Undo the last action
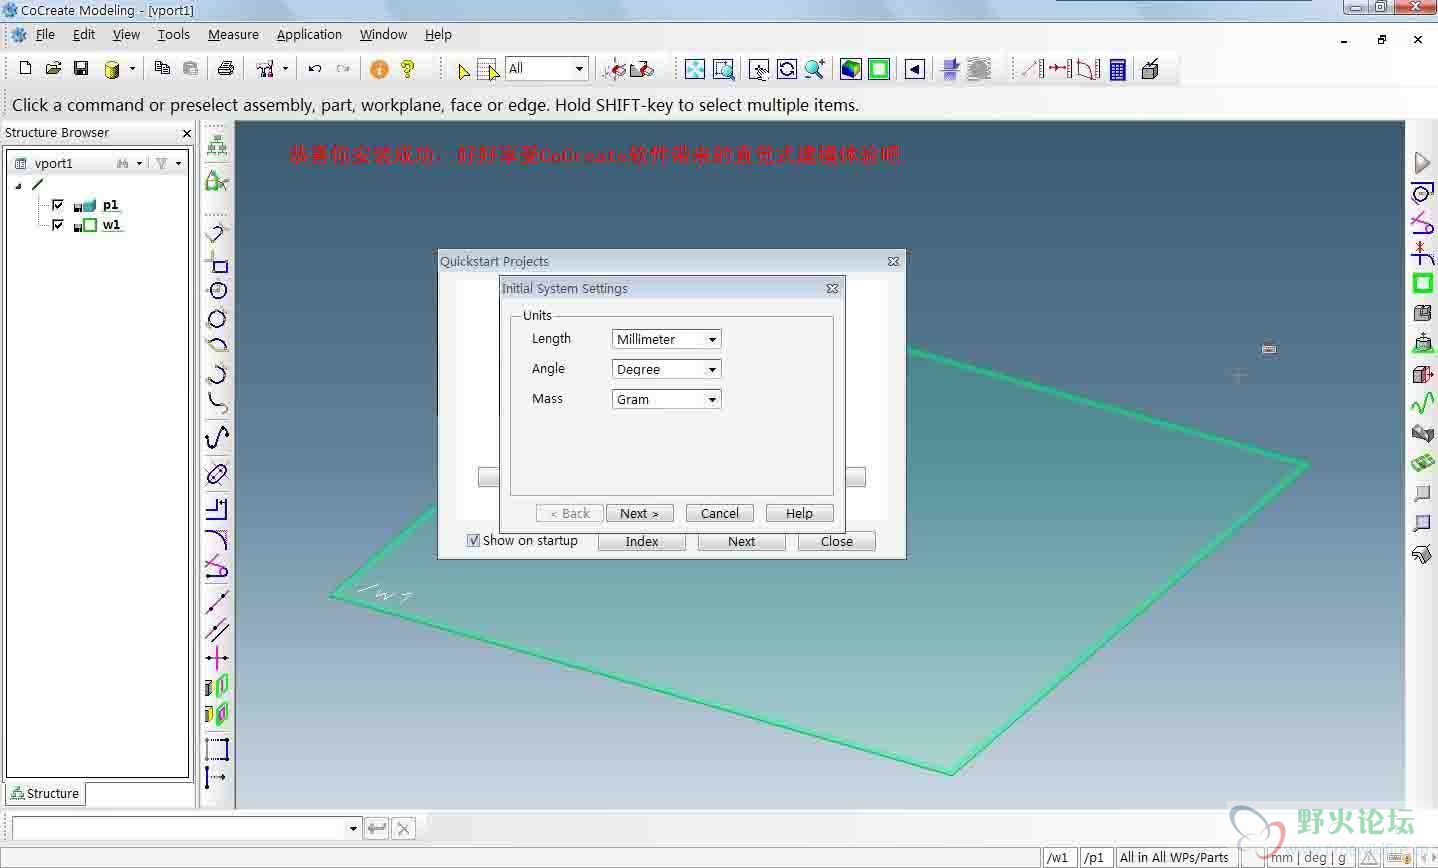Image resolution: width=1438 pixels, height=868 pixels. pos(315,68)
